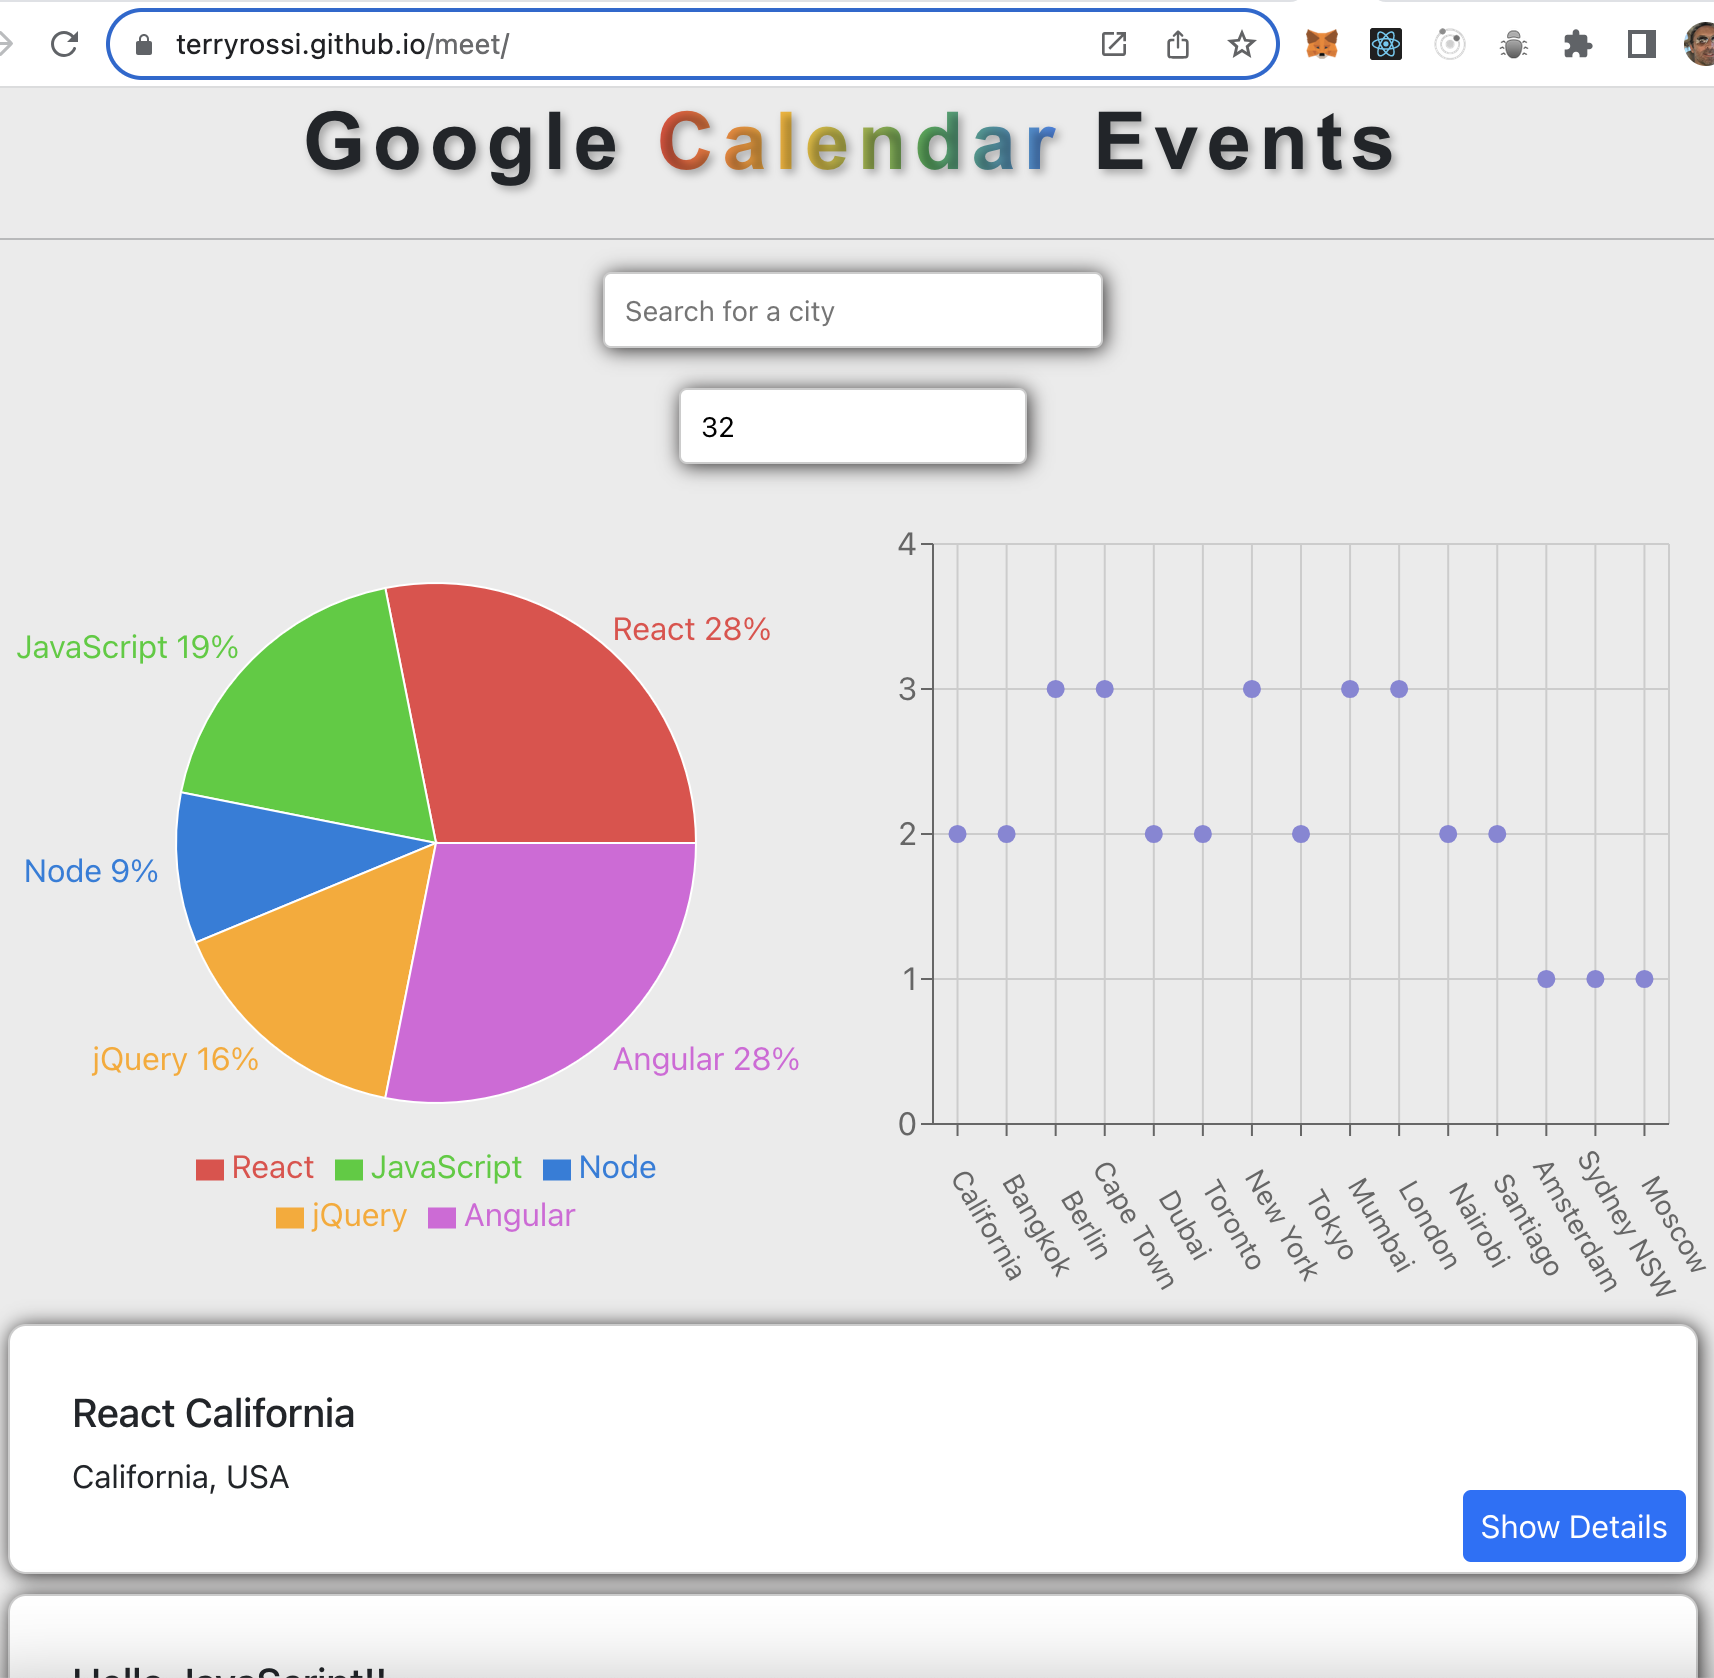This screenshot has width=1714, height=1678.
Task: Click the address bar URL
Action: click(342, 45)
